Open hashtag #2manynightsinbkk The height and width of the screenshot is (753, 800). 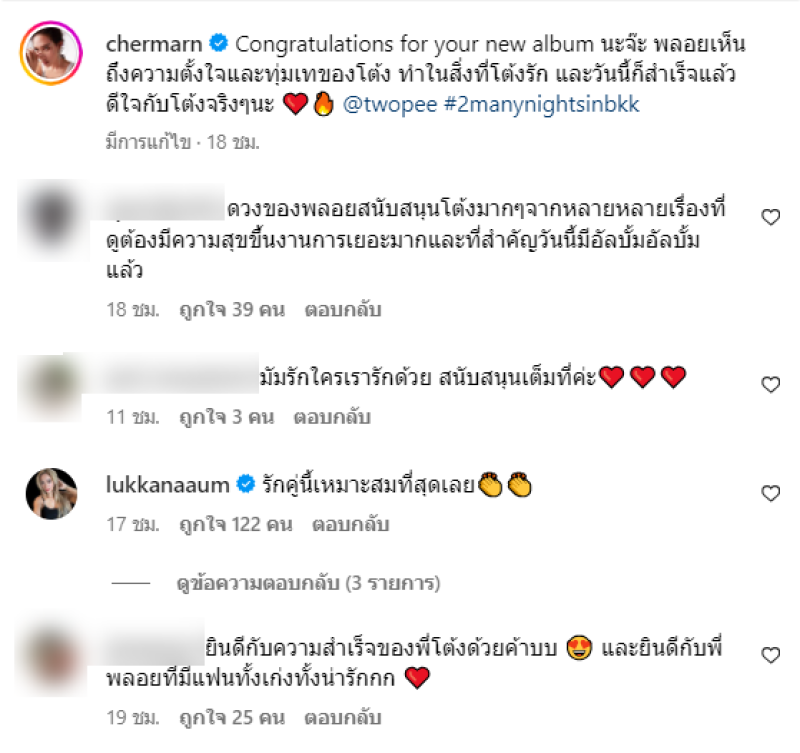coord(541,105)
